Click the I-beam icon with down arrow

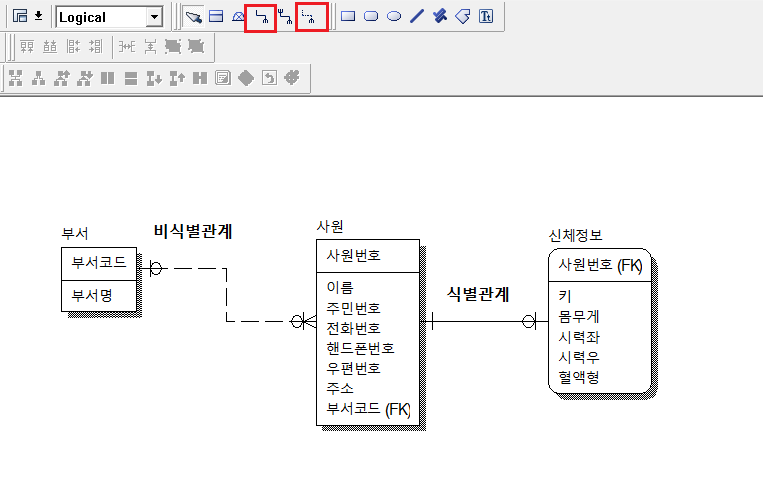(x=154, y=78)
